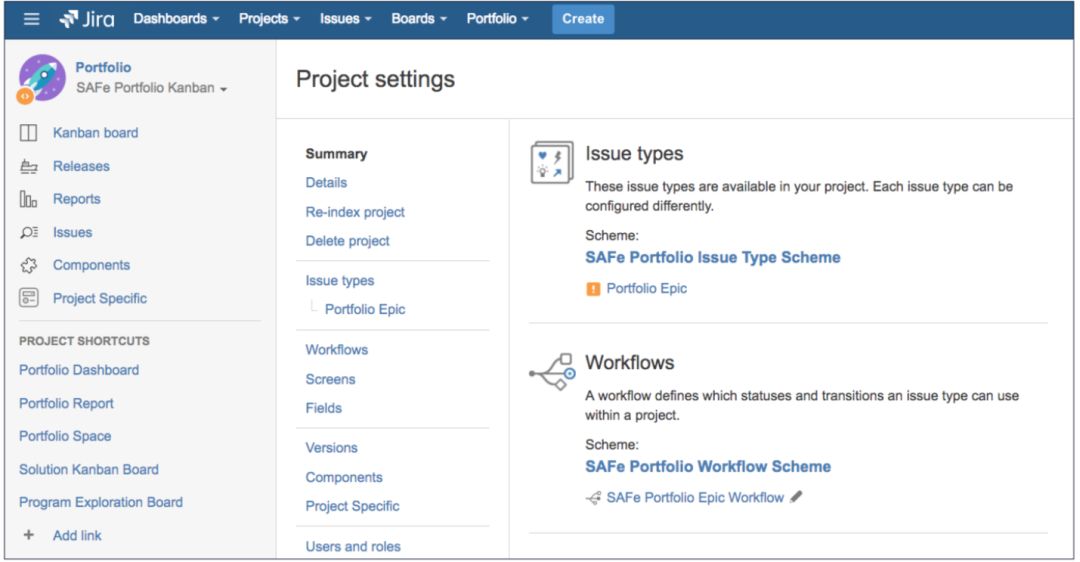Viewport: 1080px width, 562px height.
Task: Select Versions in settings navigation
Action: [x=331, y=448]
